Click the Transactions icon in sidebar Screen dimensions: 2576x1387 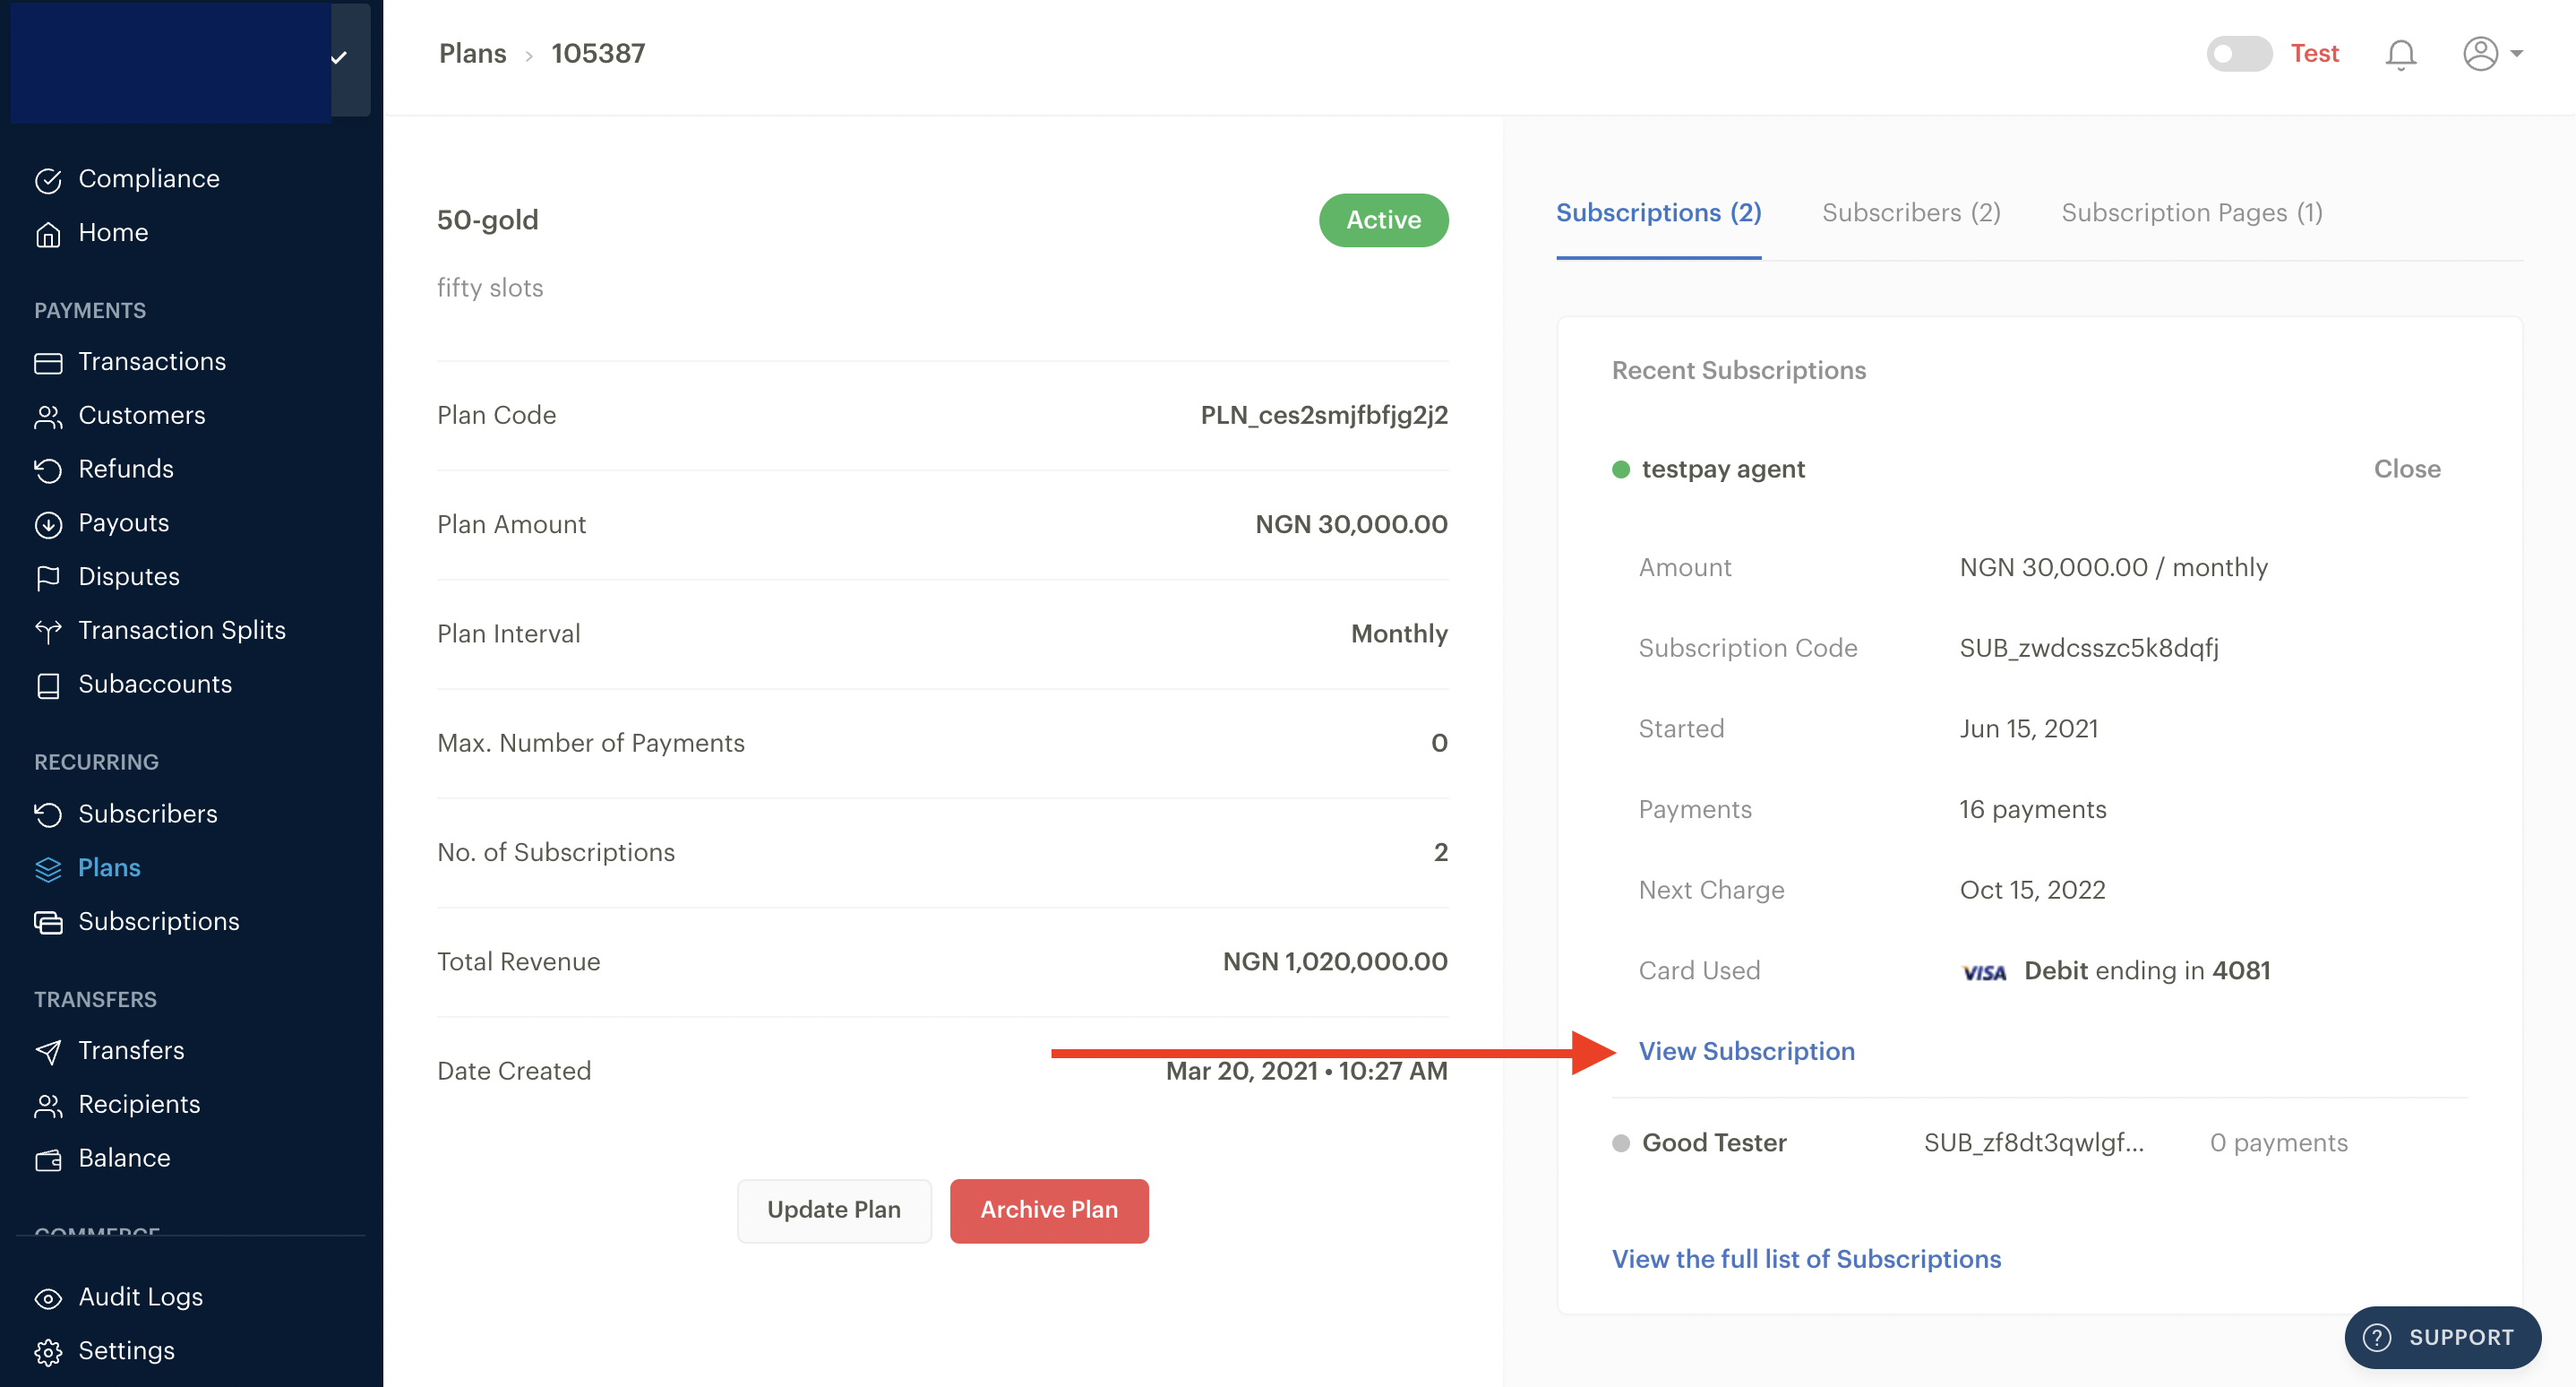(47, 360)
